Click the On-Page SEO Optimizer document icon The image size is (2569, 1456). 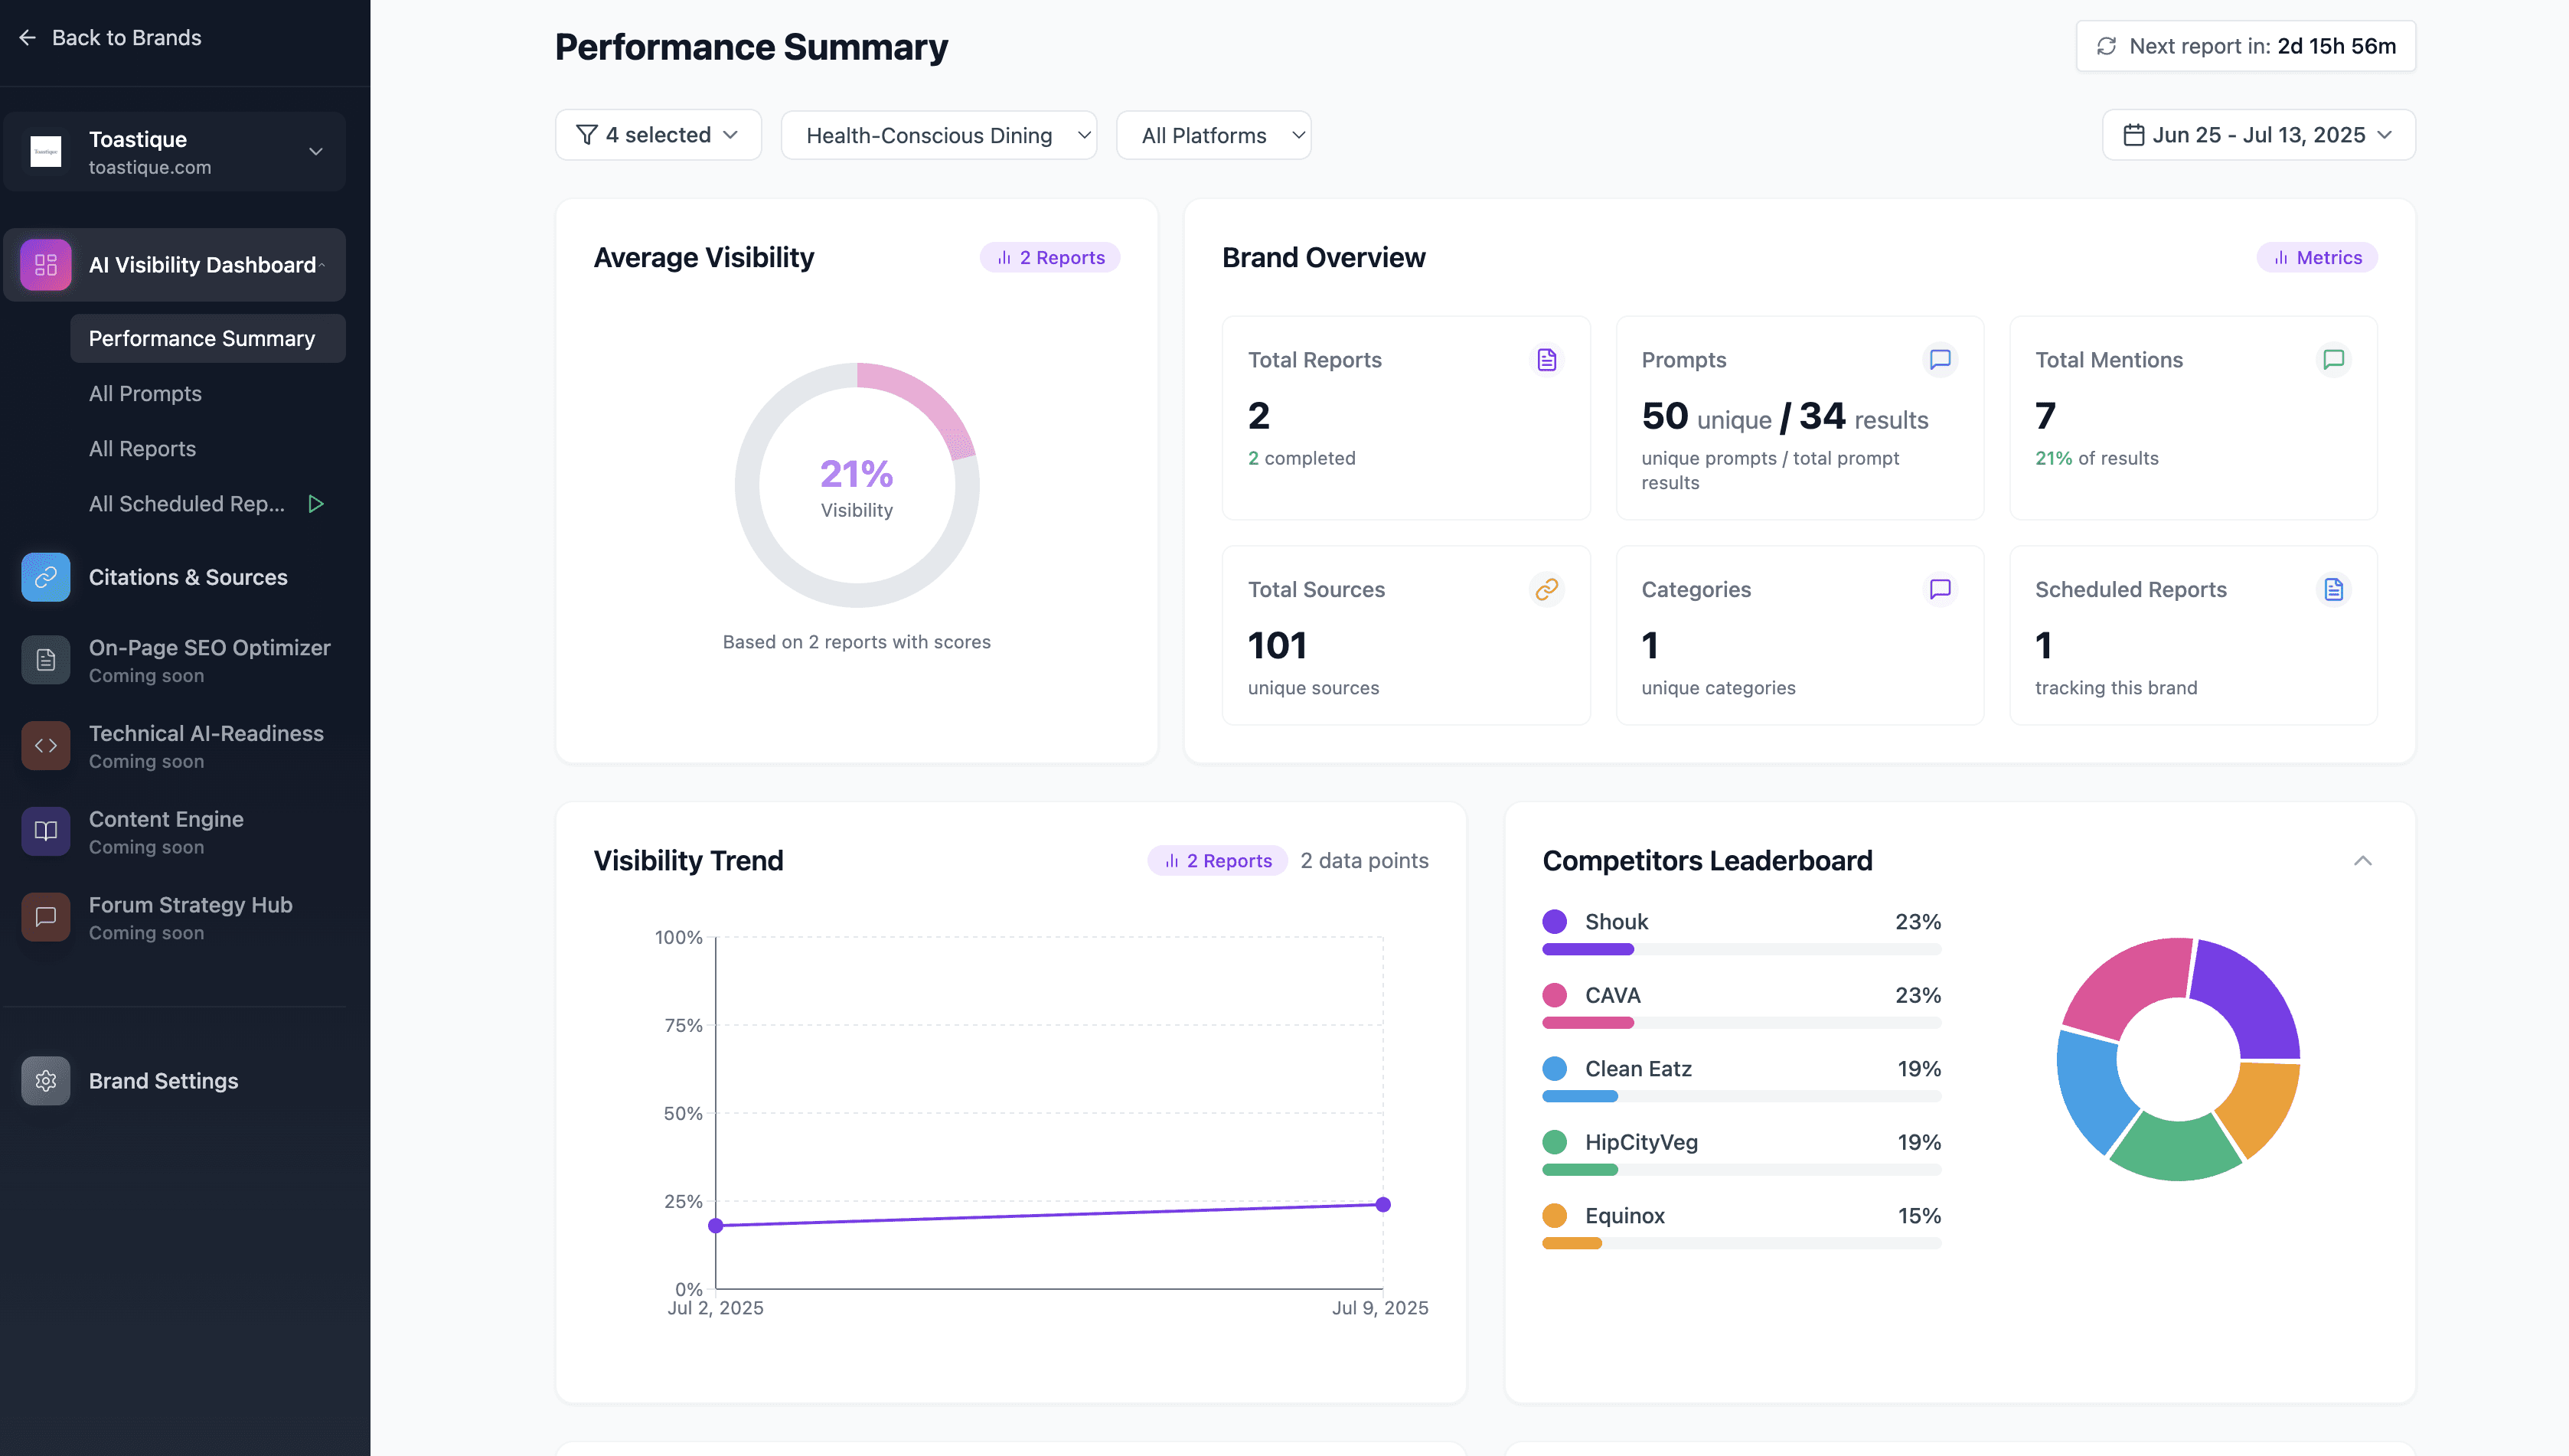(45, 660)
